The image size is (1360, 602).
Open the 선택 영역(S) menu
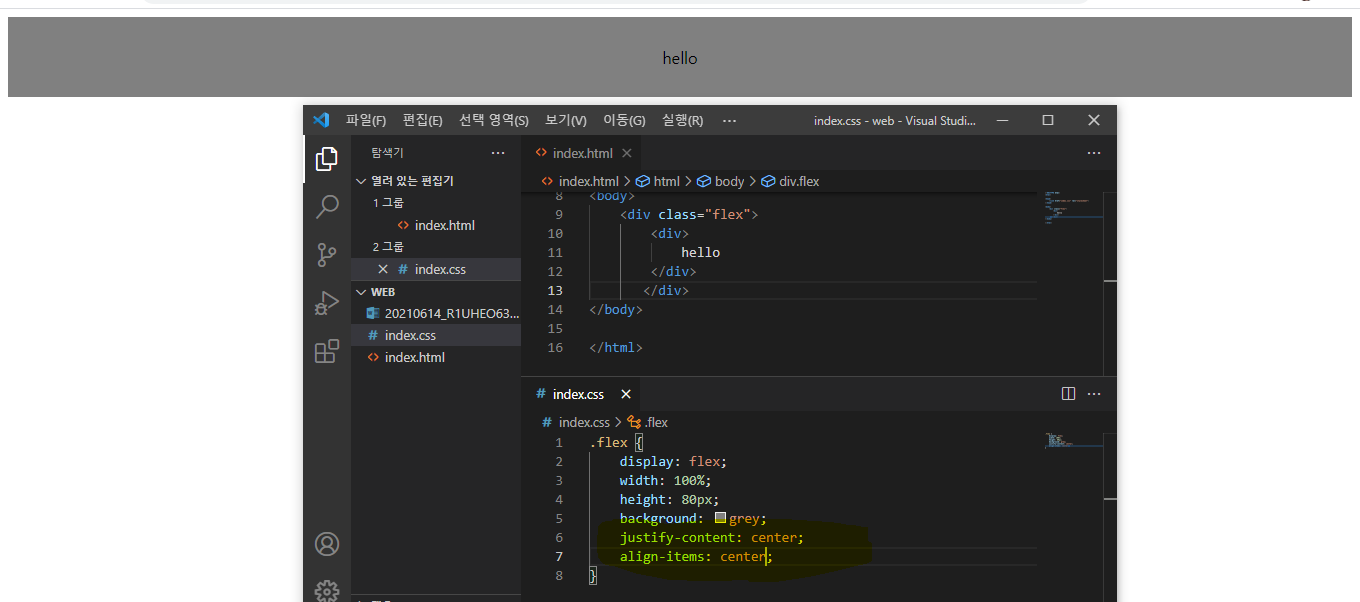click(x=494, y=120)
